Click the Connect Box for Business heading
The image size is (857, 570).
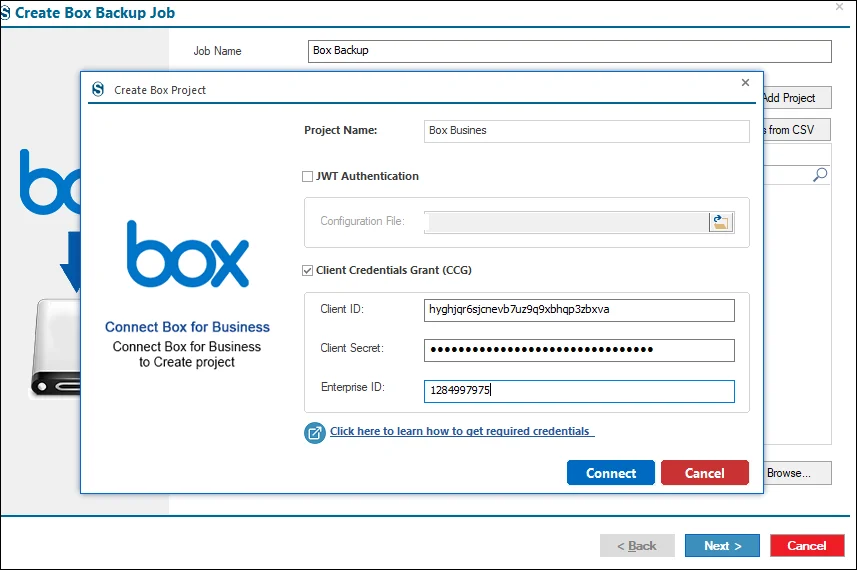point(187,327)
